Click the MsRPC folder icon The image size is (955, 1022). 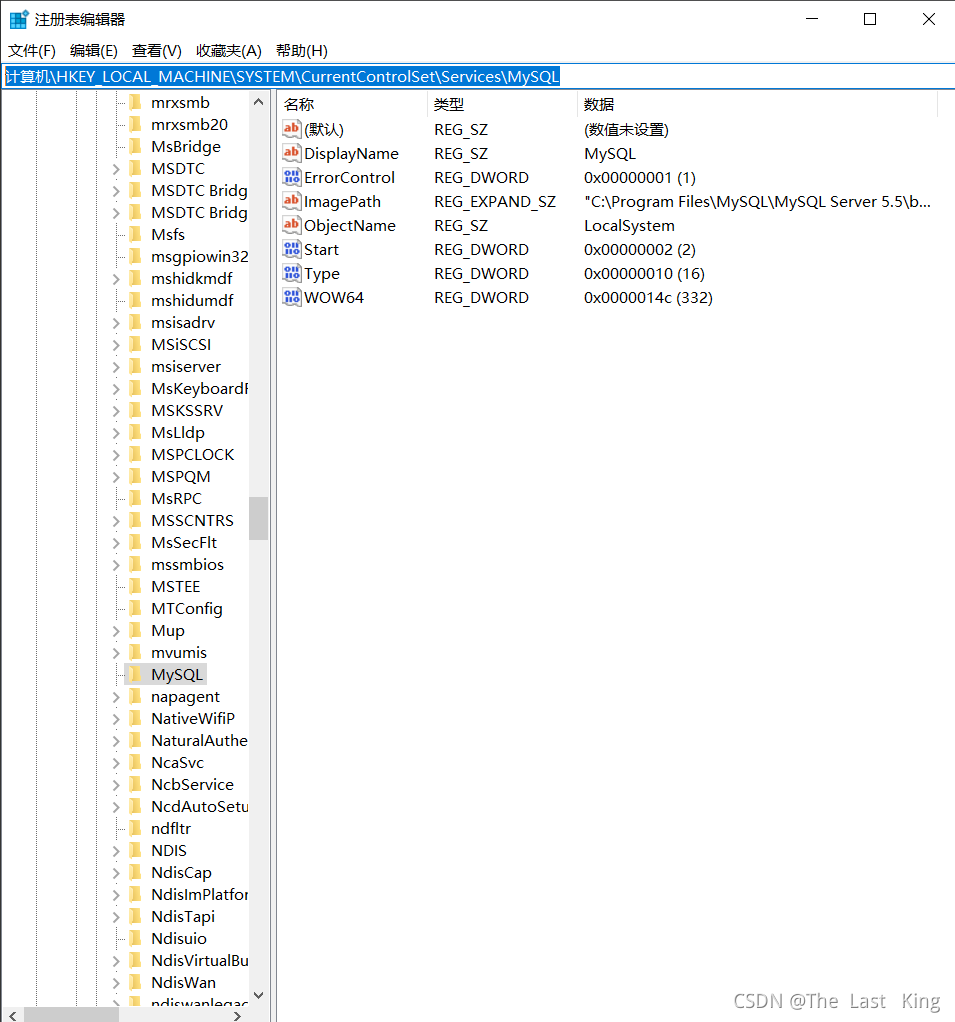click(x=136, y=498)
